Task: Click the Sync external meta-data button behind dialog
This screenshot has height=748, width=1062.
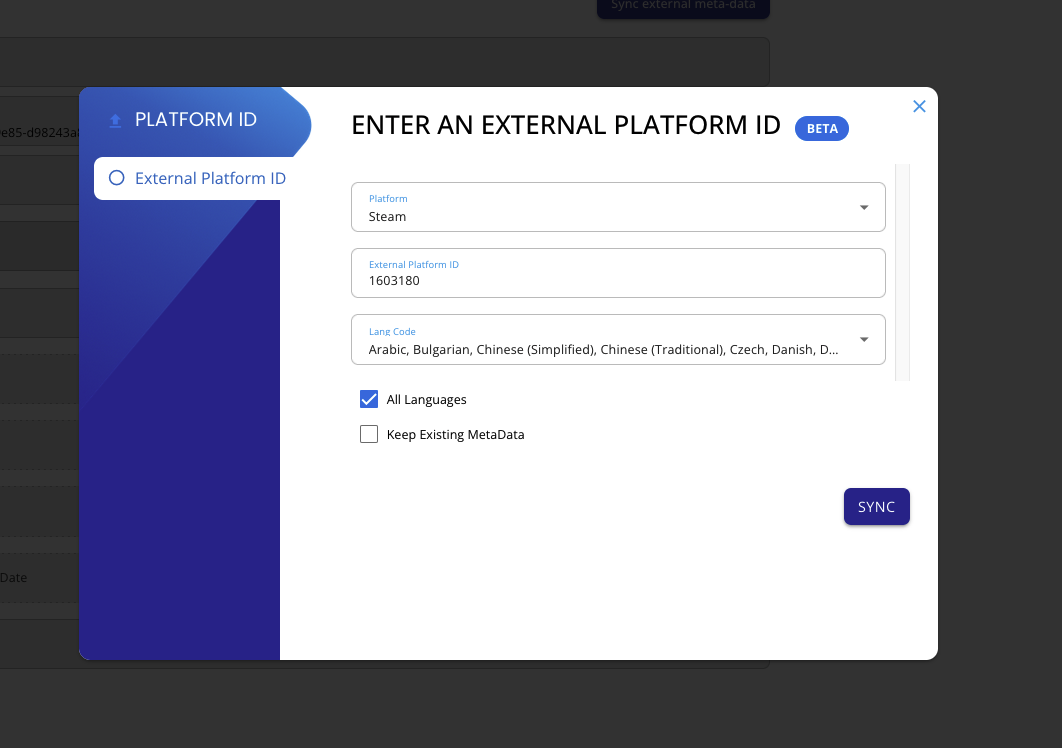Action: click(683, 7)
